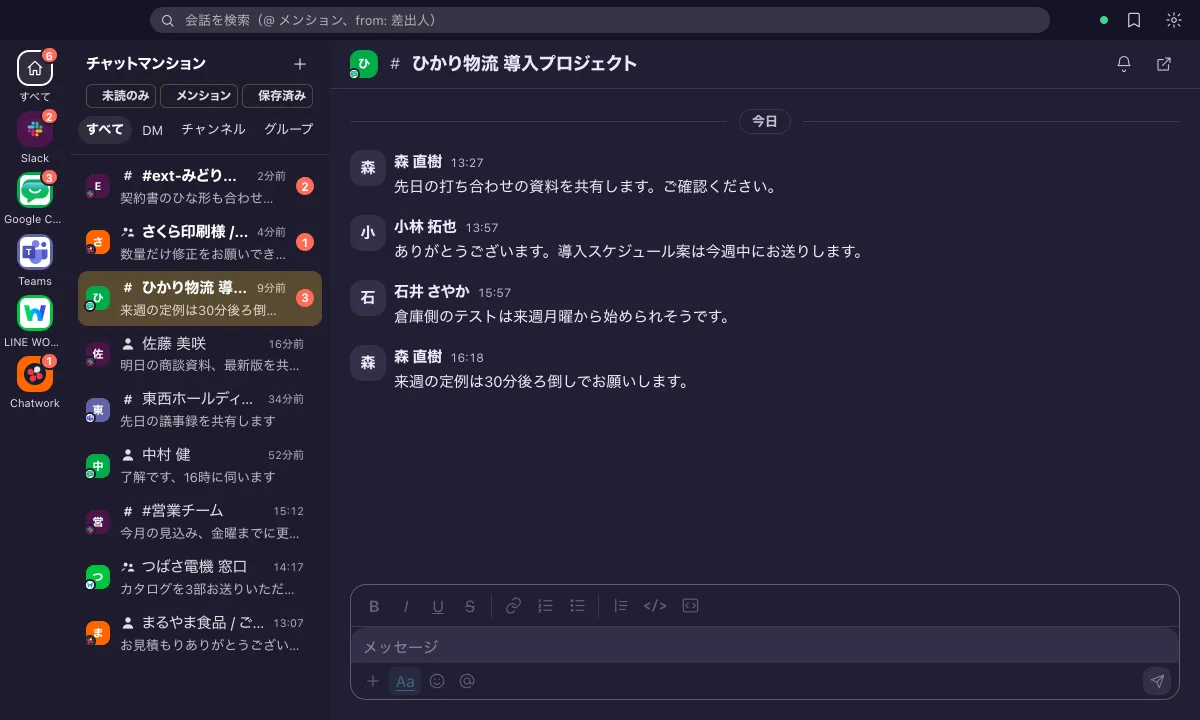Open the すべて home inbox icon
This screenshot has width=1200, height=720.
pos(35,68)
